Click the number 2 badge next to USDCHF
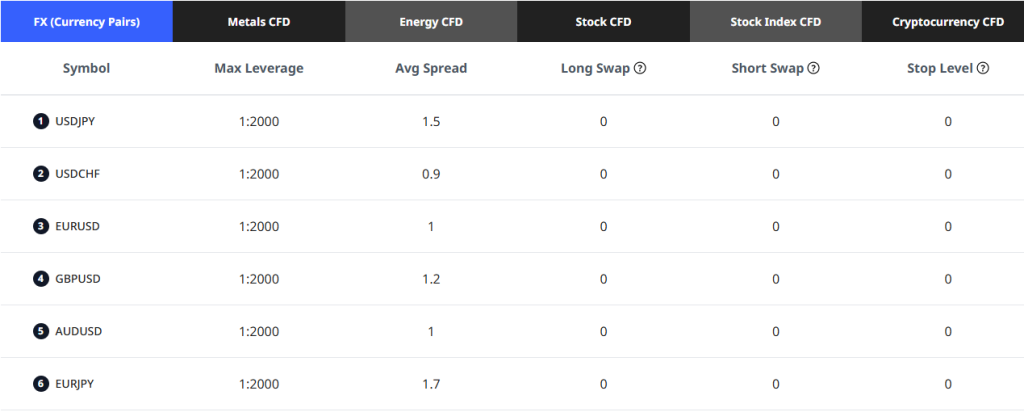The width and height of the screenshot is (1024, 412). point(41,174)
